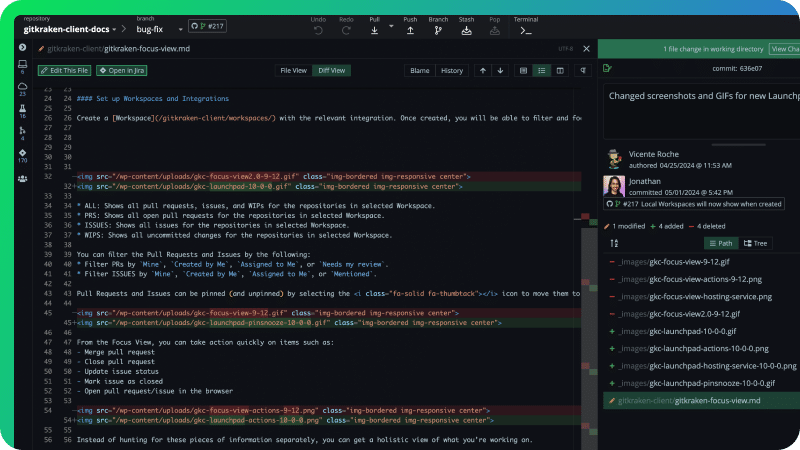Click '4 deleted' summary label
Viewport: 800px width, 450px height.
point(707,226)
